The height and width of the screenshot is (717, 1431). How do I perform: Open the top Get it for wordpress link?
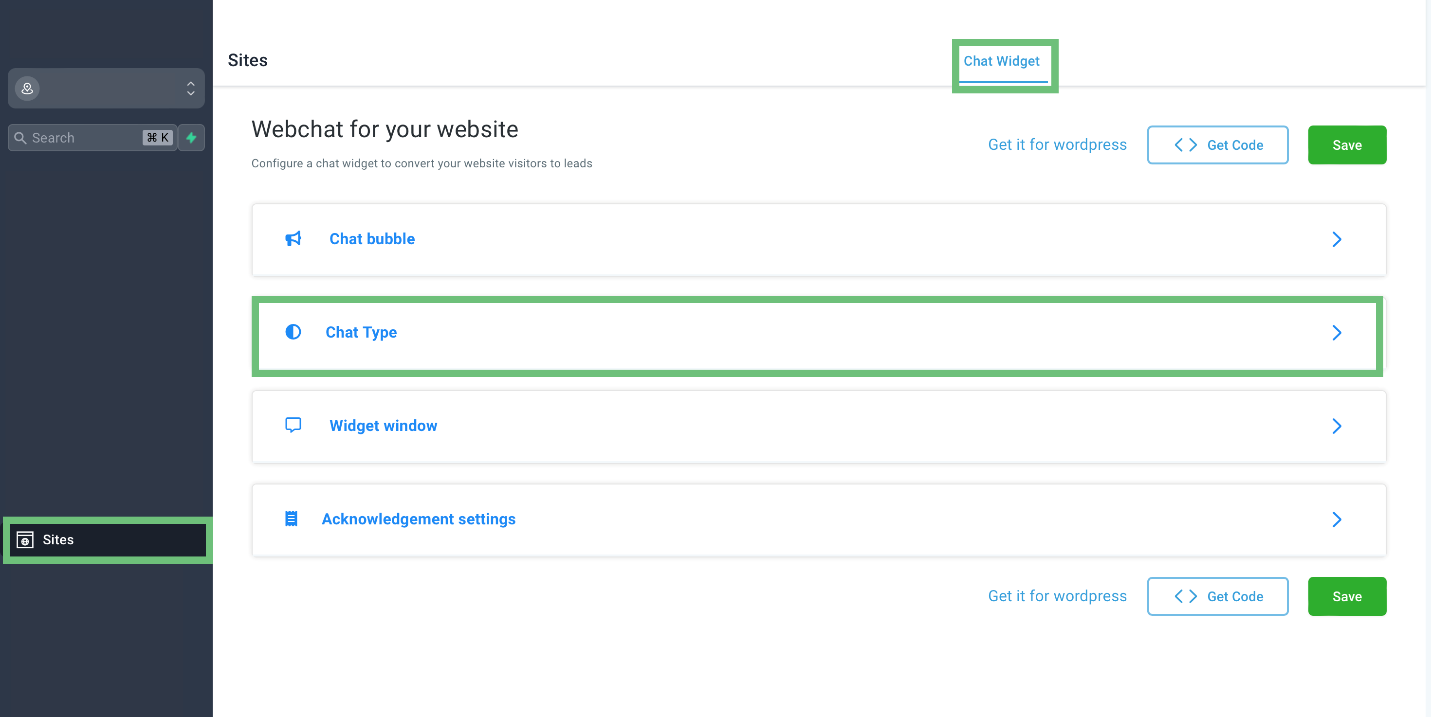pyautogui.click(x=1057, y=145)
